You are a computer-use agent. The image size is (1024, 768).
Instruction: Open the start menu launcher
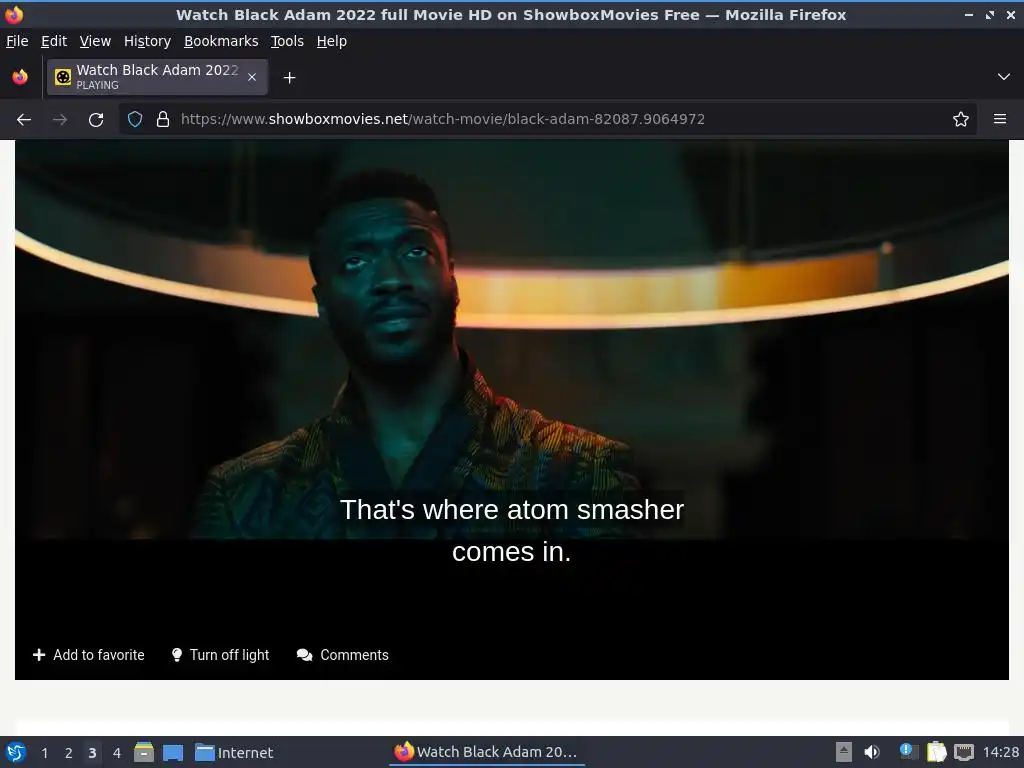16,752
